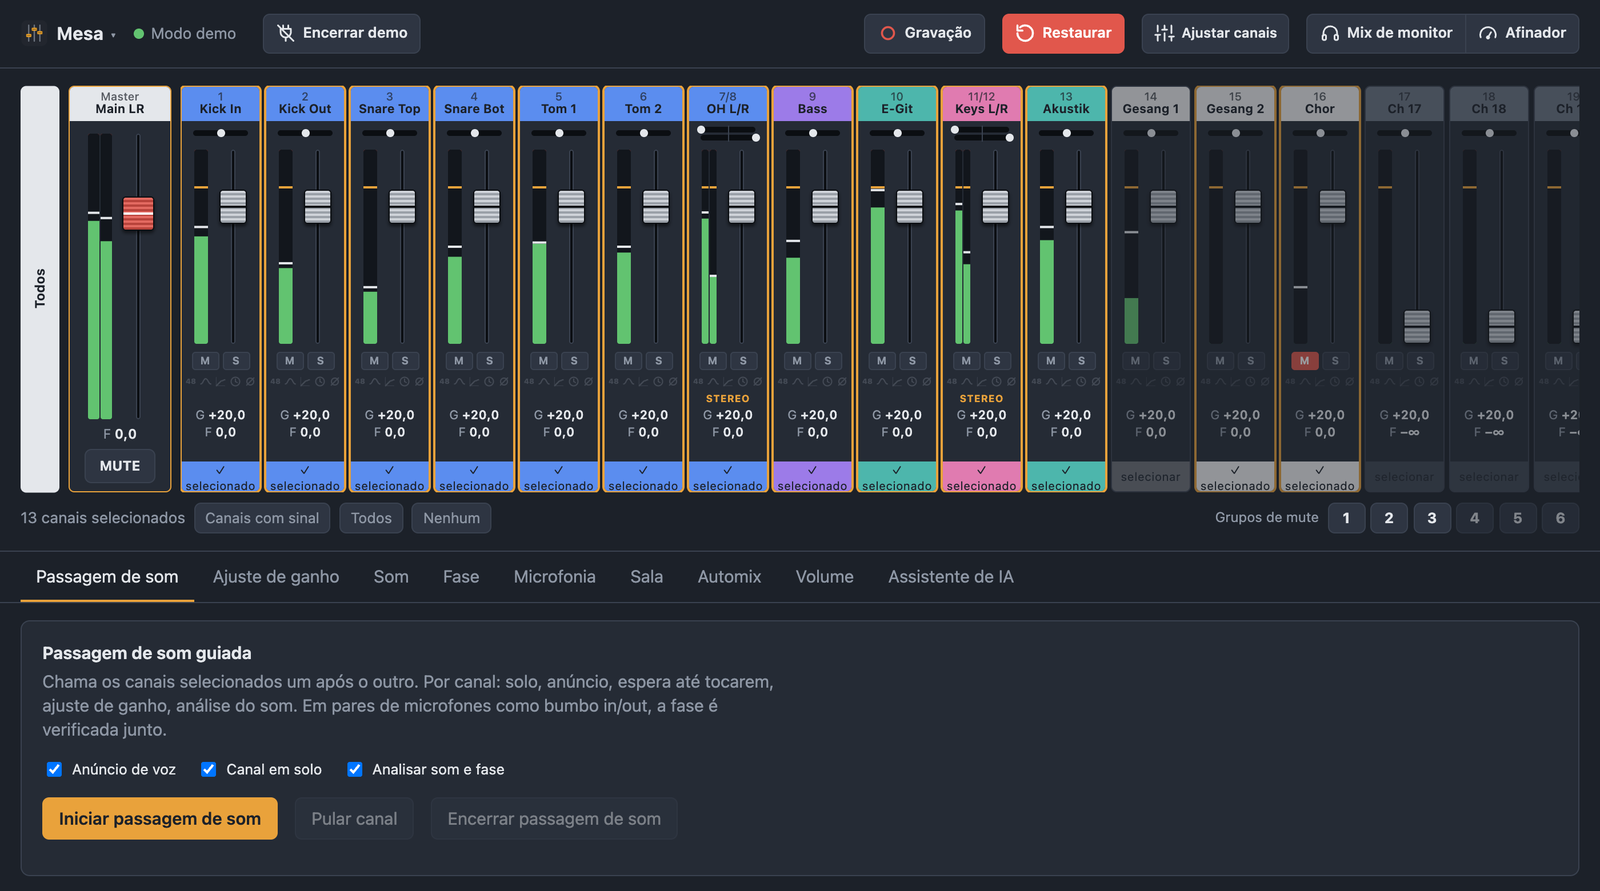Image resolution: width=1600 pixels, height=891 pixels.
Task: Click the Kick In channel fader handle
Action: 233,206
